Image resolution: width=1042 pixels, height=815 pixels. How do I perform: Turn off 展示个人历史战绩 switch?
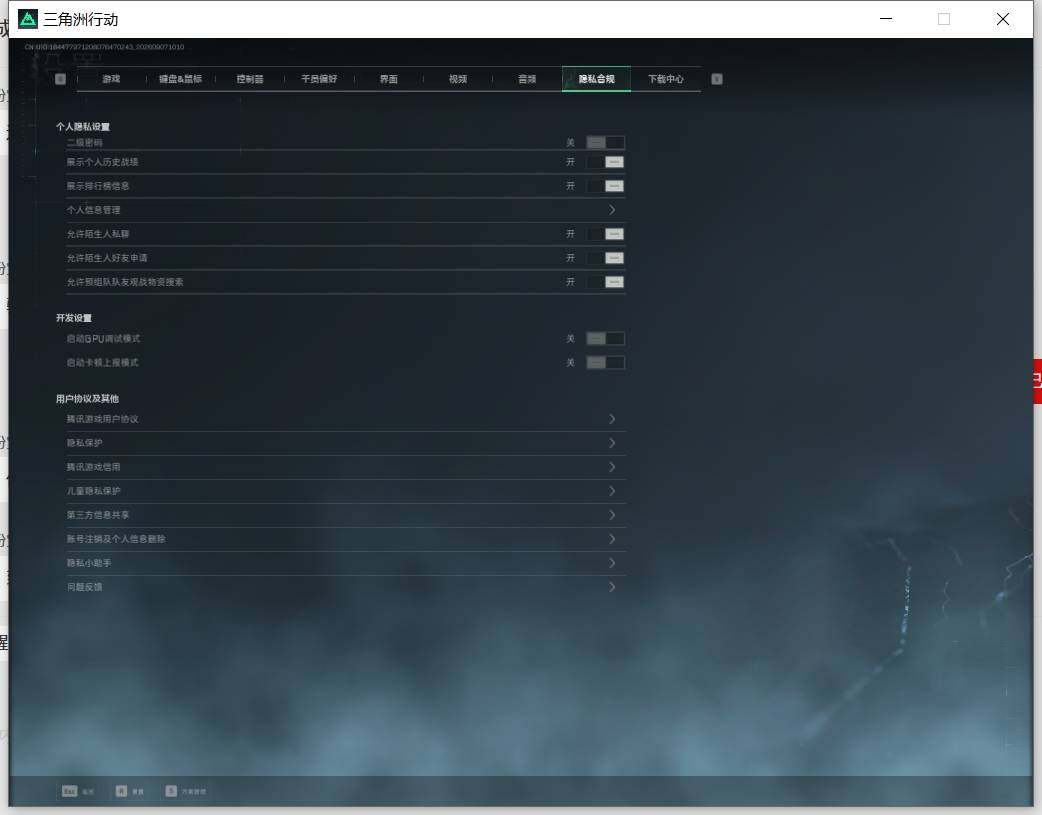[x=605, y=162]
